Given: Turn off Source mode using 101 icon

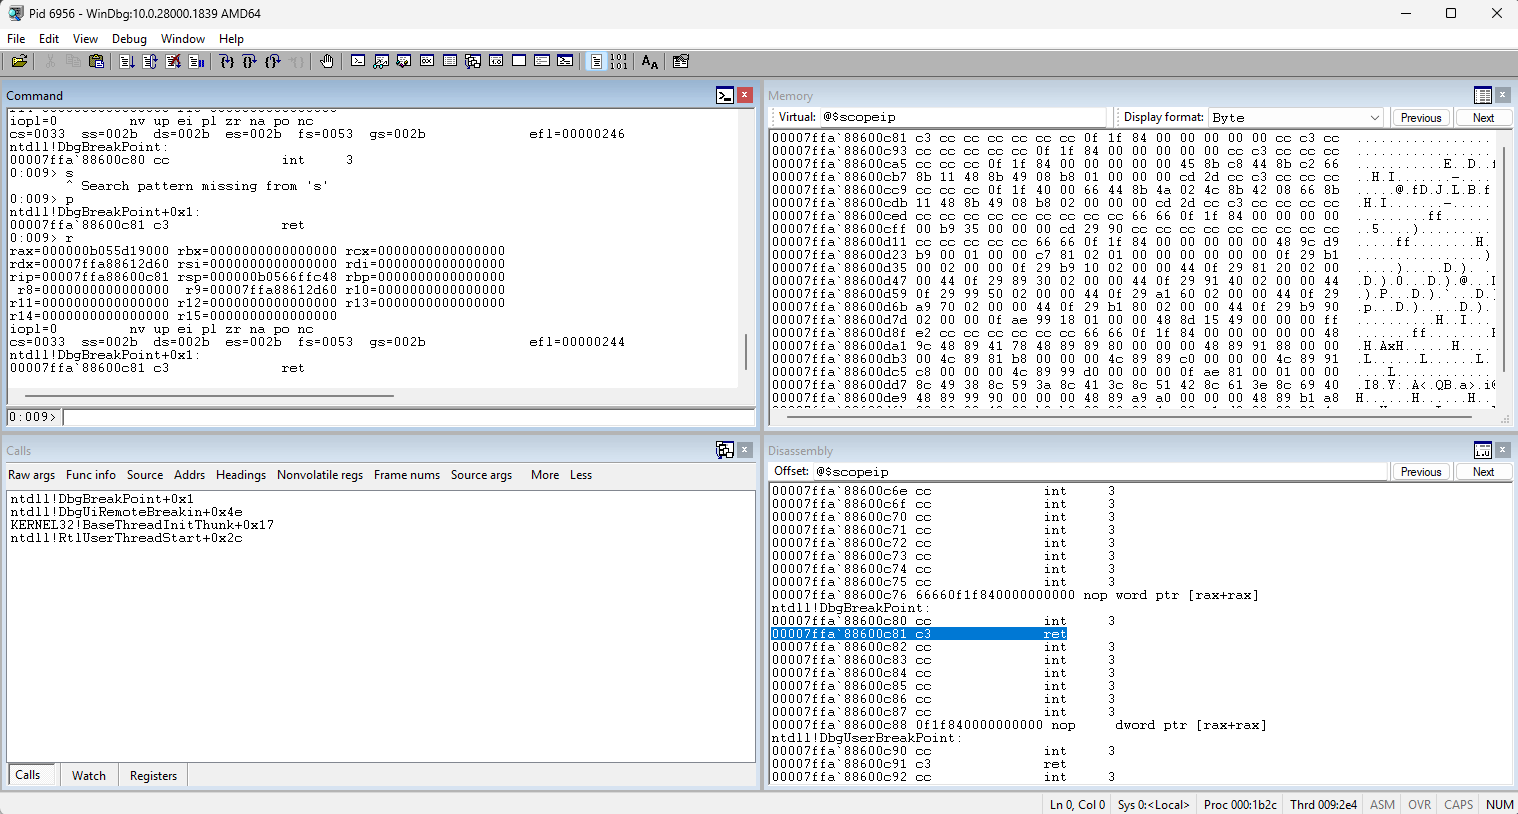Looking at the screenshot, I should tap(619, 61).
